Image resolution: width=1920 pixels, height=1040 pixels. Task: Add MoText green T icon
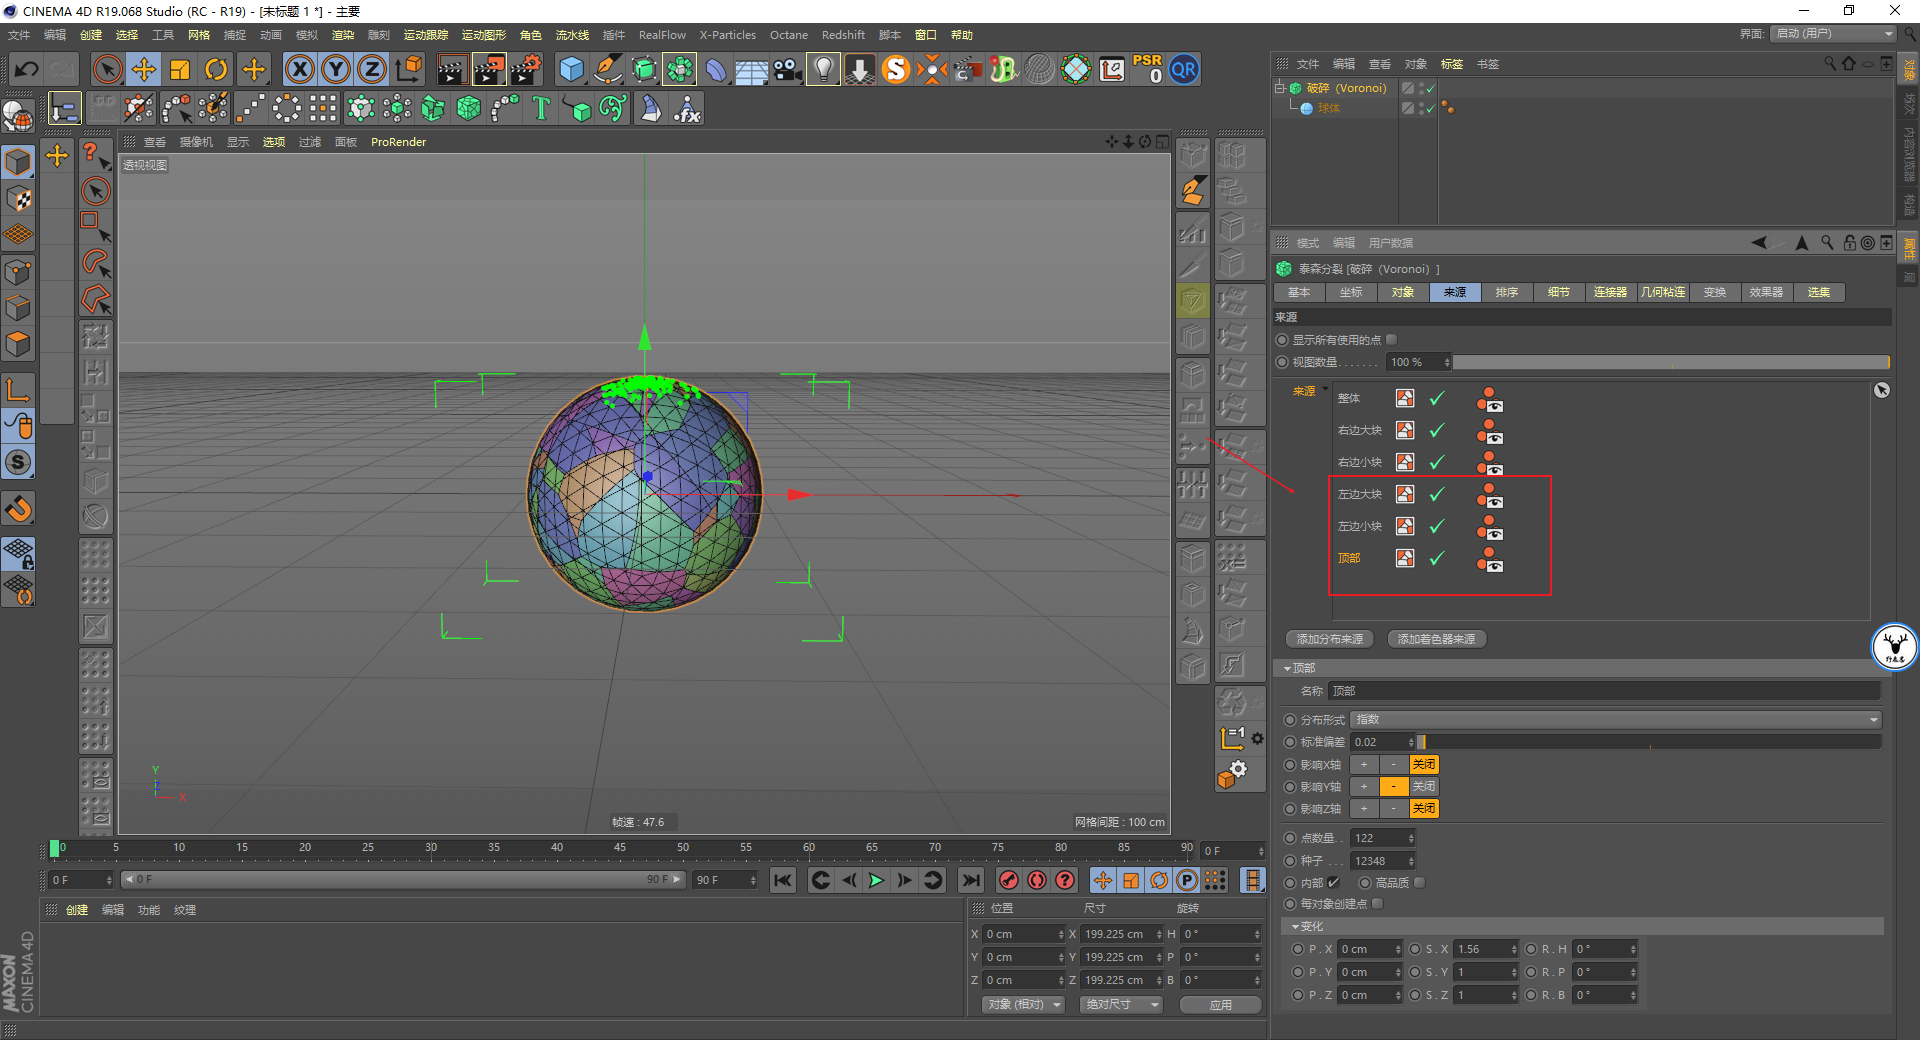click(x=541, y=108)
